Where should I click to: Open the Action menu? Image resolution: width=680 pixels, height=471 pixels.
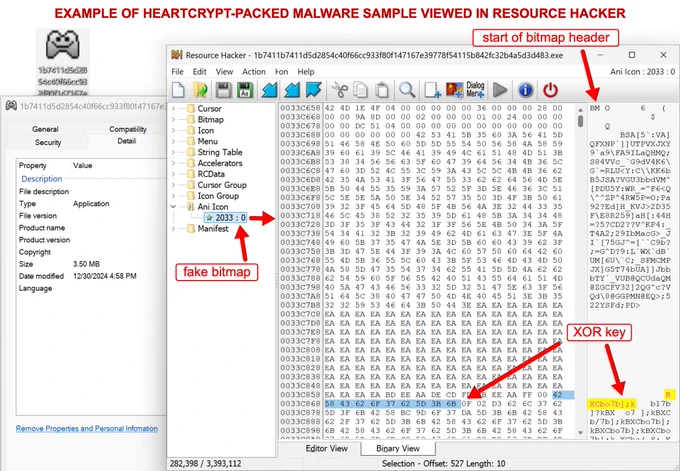point(254,72)
